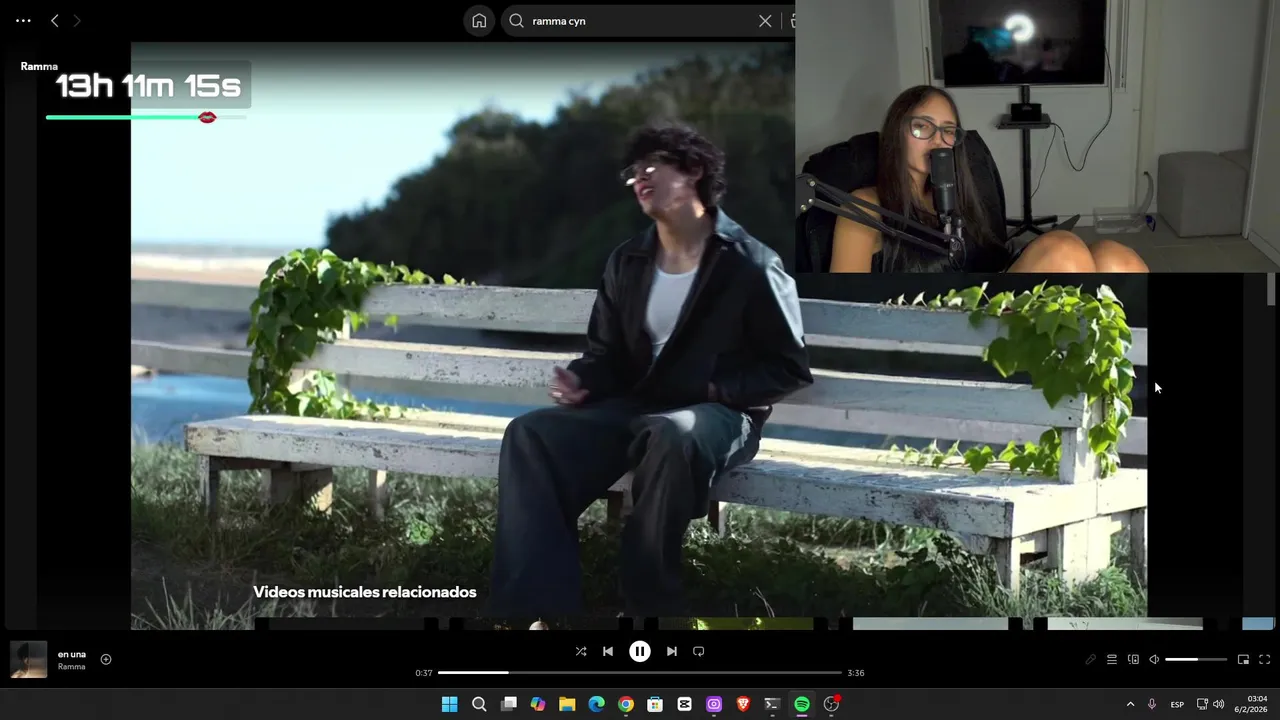Open the now-playing 'en una' album thumbnail
1280x720 pixels.
[28, 660]
